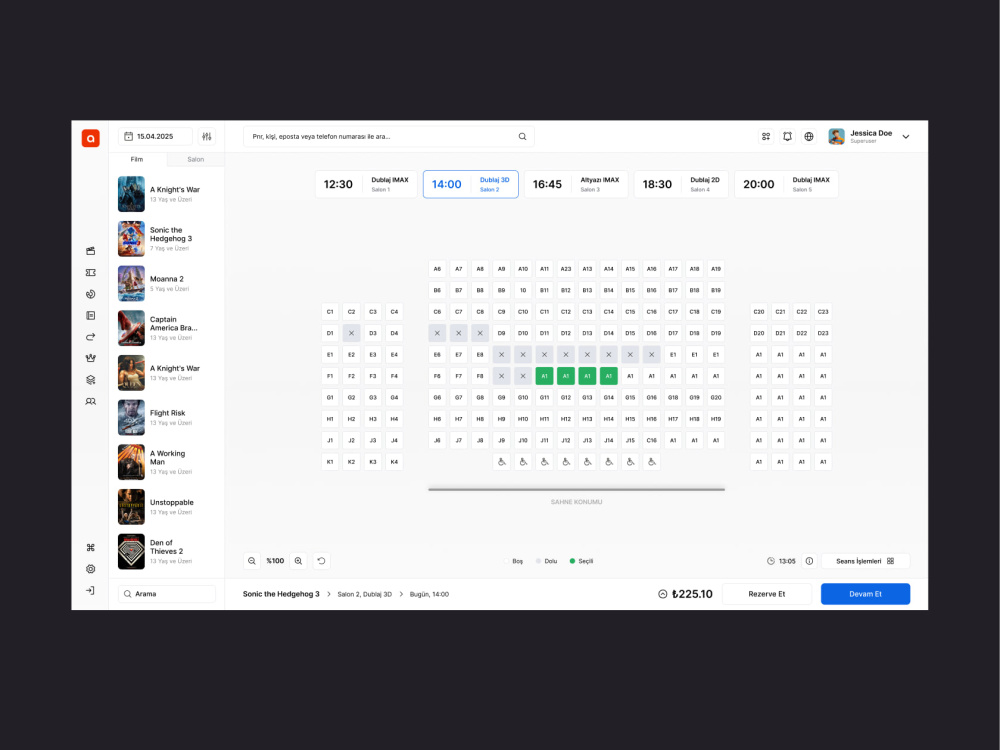
Task: Click the switch icon left of bell
Action: click(766, 136)
